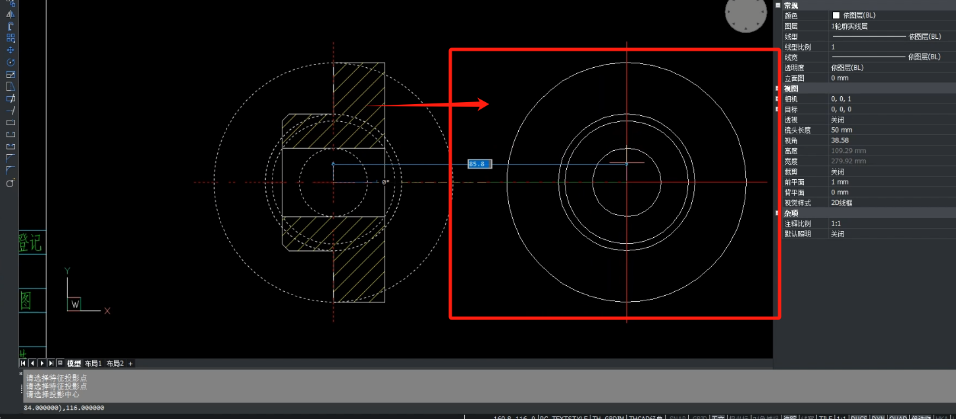Toggle the 透视 value set to 关闭
This screenshot has height=419, width=956.
coord(892,120)
